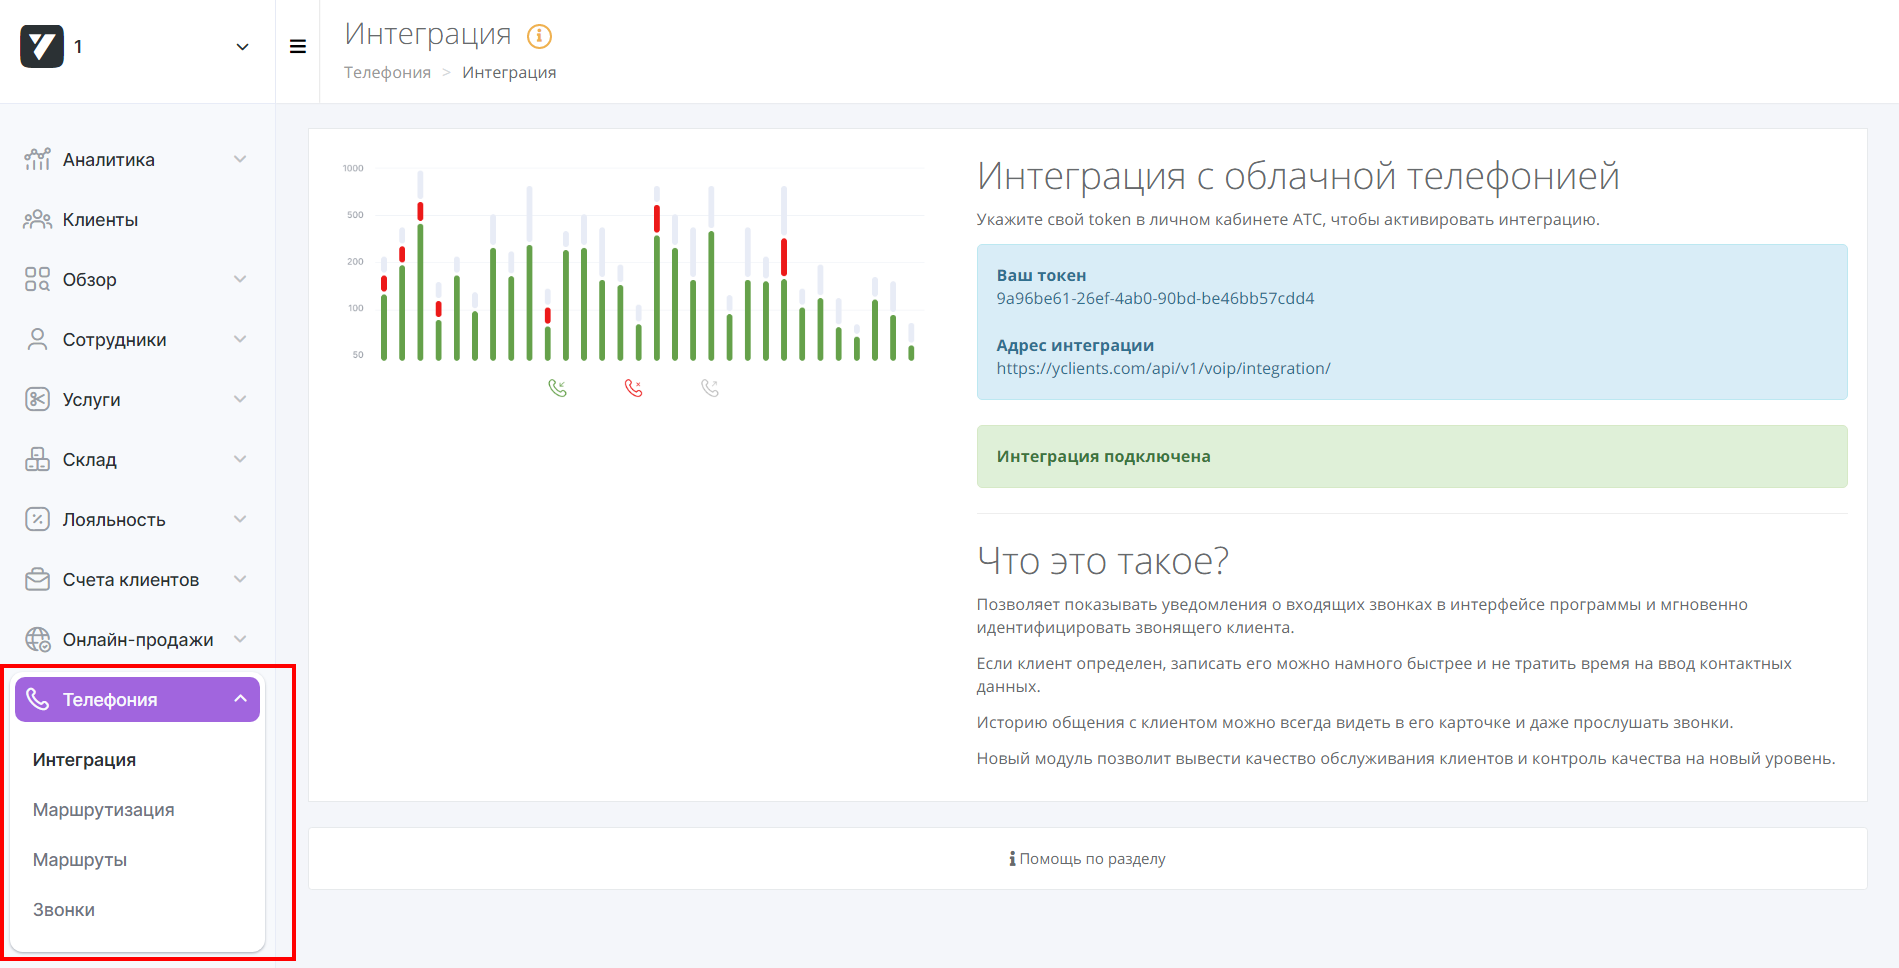Expand the Склад menu chevron
Screen dimensions: 1899x968
[x=240, y=460]
